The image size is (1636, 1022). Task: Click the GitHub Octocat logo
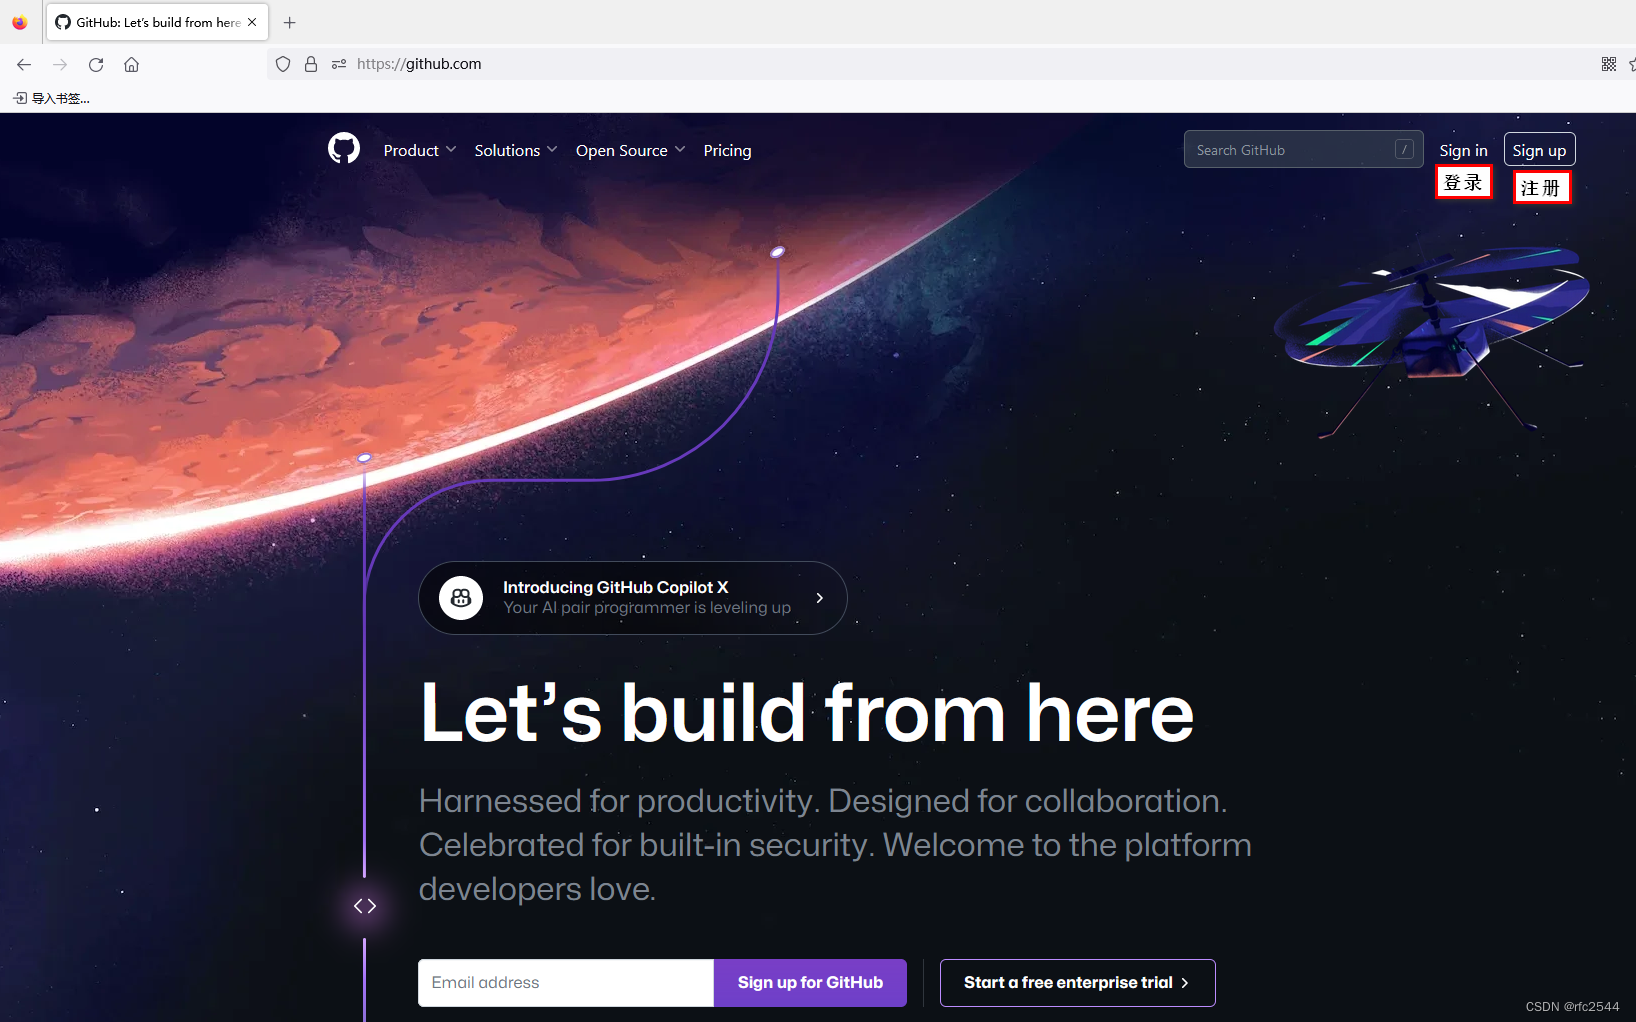click(x=344, y=149)
